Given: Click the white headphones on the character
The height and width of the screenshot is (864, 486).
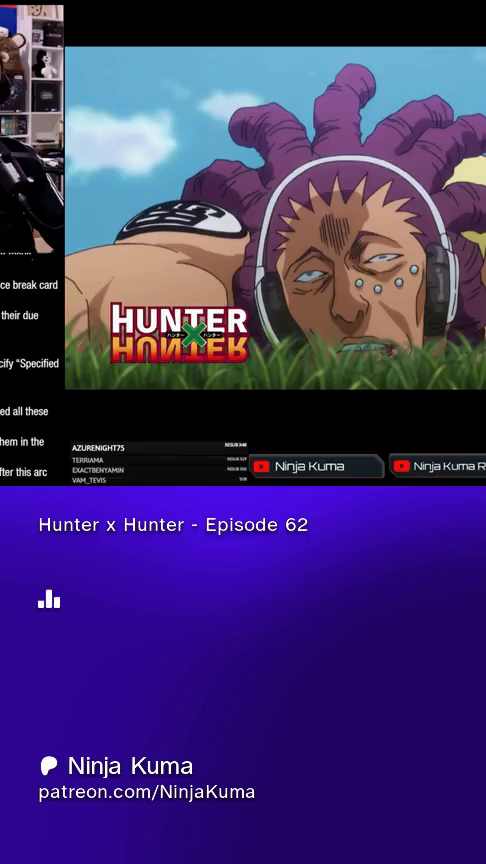Looking at the screenshot, I should tap(354, 242).
